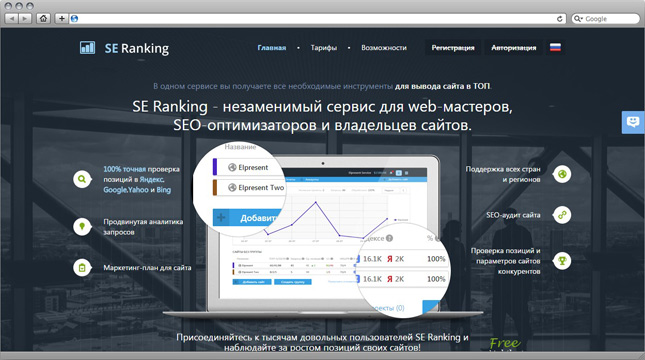This screenshot has height=360, width=645.
Task: Click the trophy competitors check icon
Action: point(562,261)
